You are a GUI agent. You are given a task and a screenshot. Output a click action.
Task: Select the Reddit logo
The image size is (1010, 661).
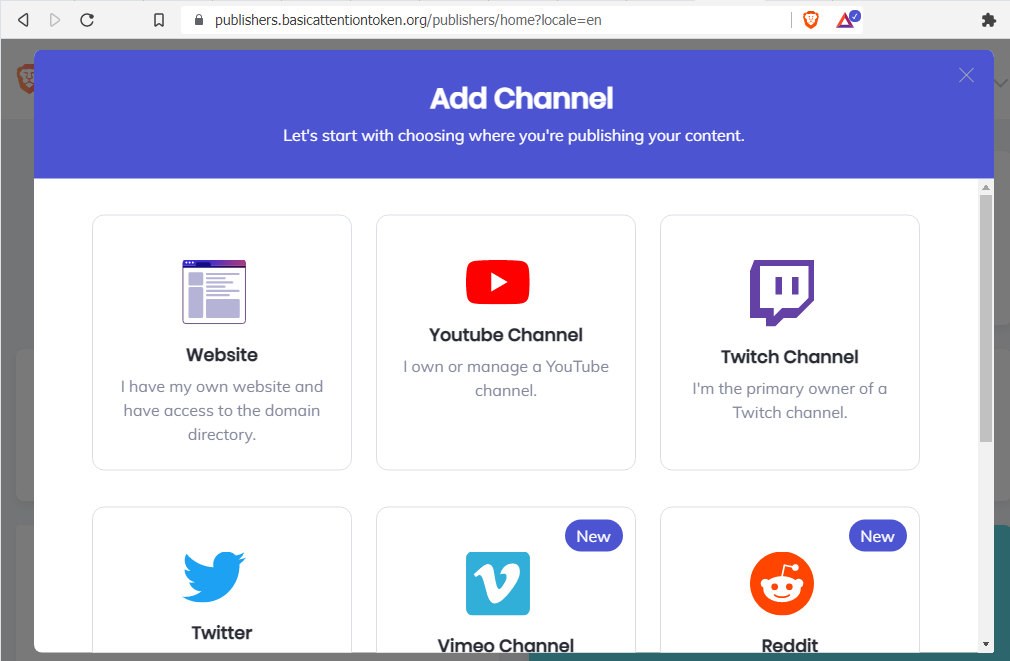(781, 583)
